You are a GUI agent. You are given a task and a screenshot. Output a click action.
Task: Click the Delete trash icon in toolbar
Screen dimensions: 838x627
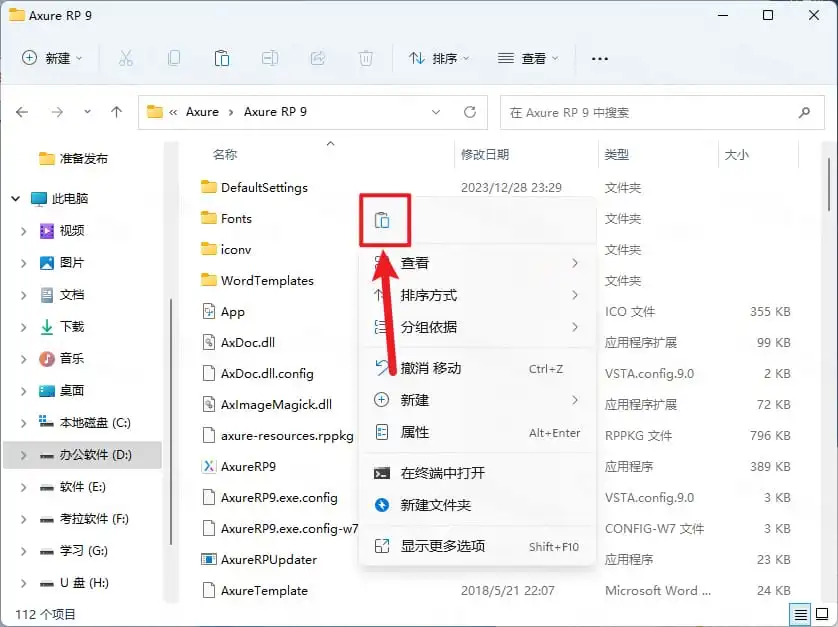coord(366,58)
